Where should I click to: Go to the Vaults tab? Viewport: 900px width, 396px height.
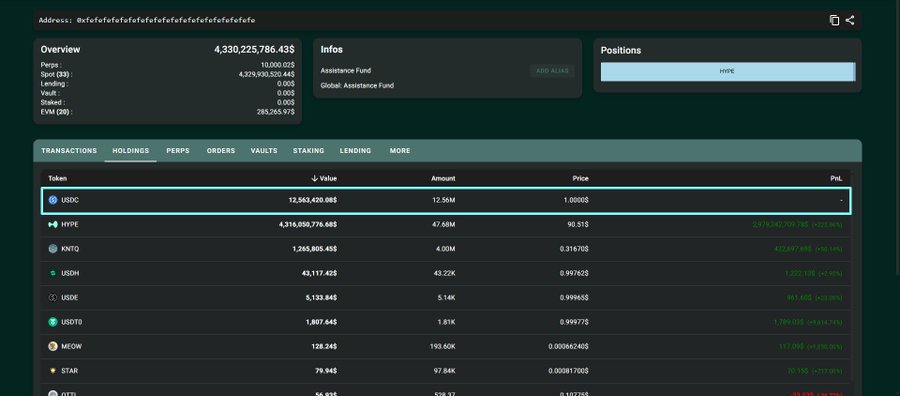pos(264,150)
